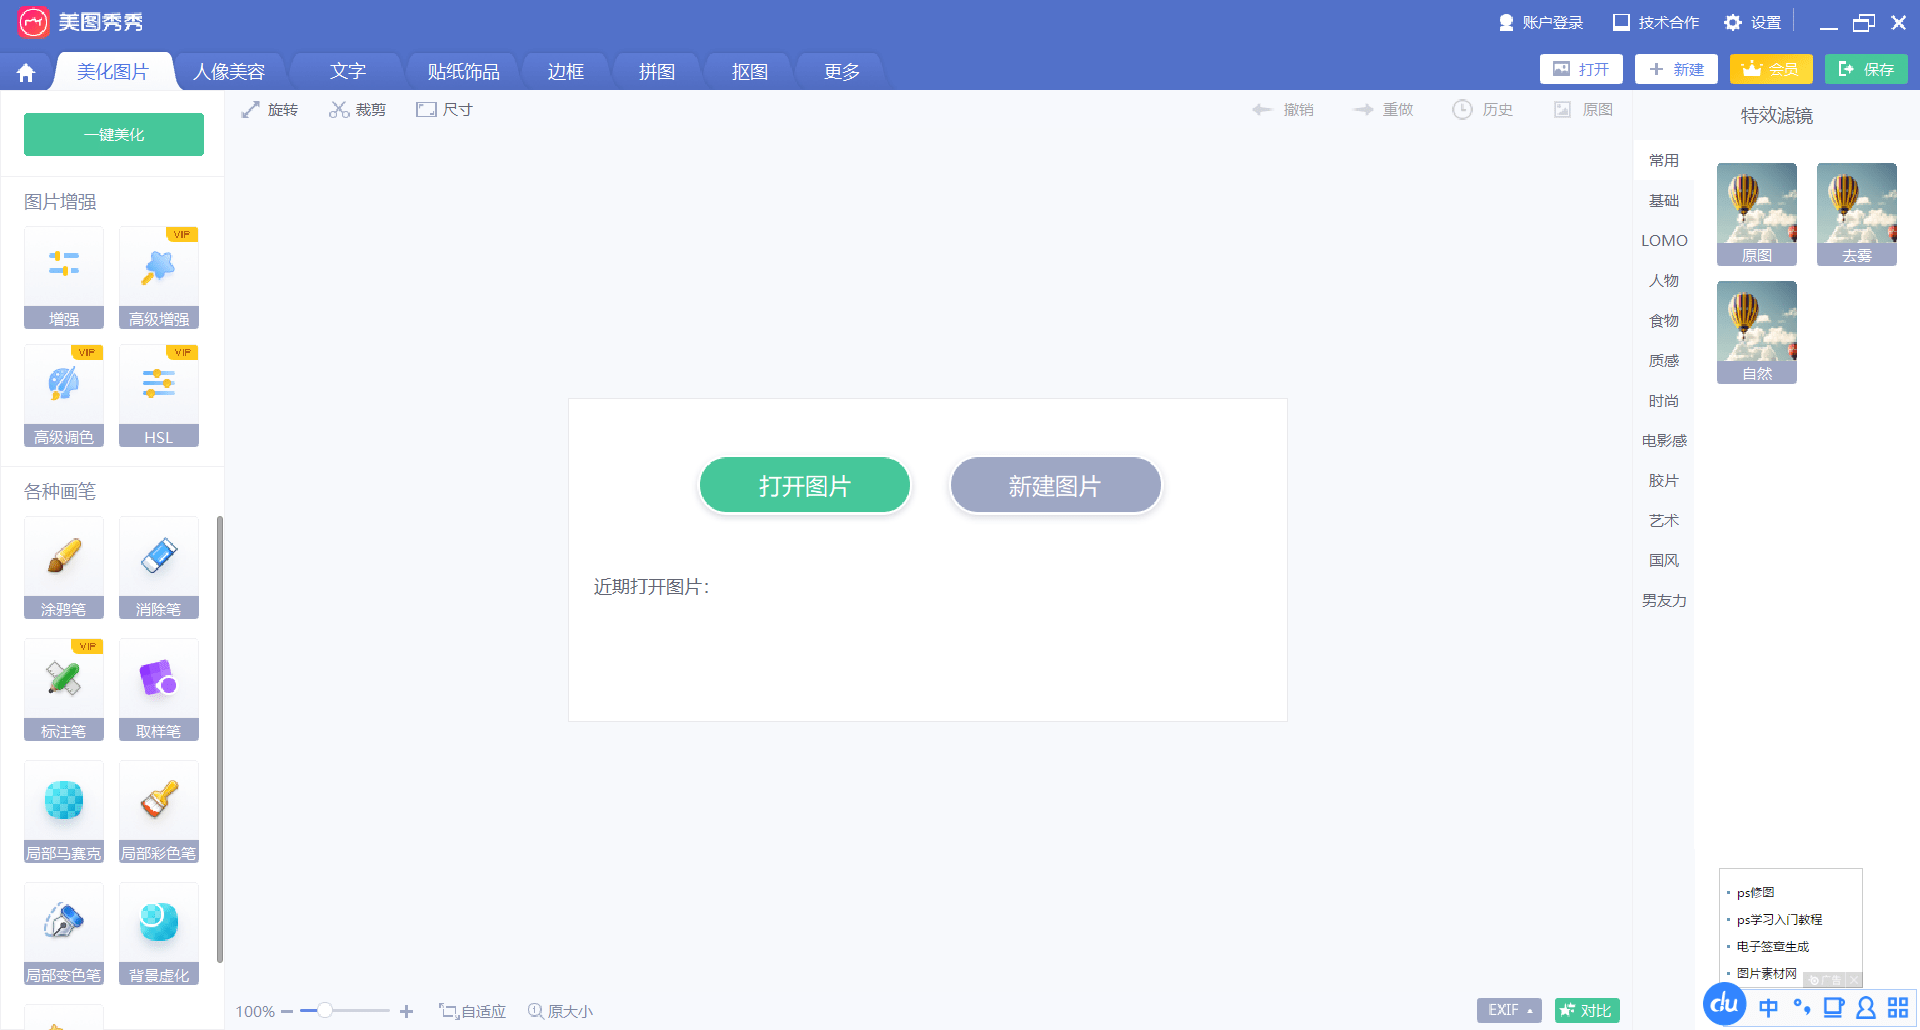Switch to the 人像美容 tab
The height and width of the screenshot is (1030, 1920).
click(x=229, y=72)
